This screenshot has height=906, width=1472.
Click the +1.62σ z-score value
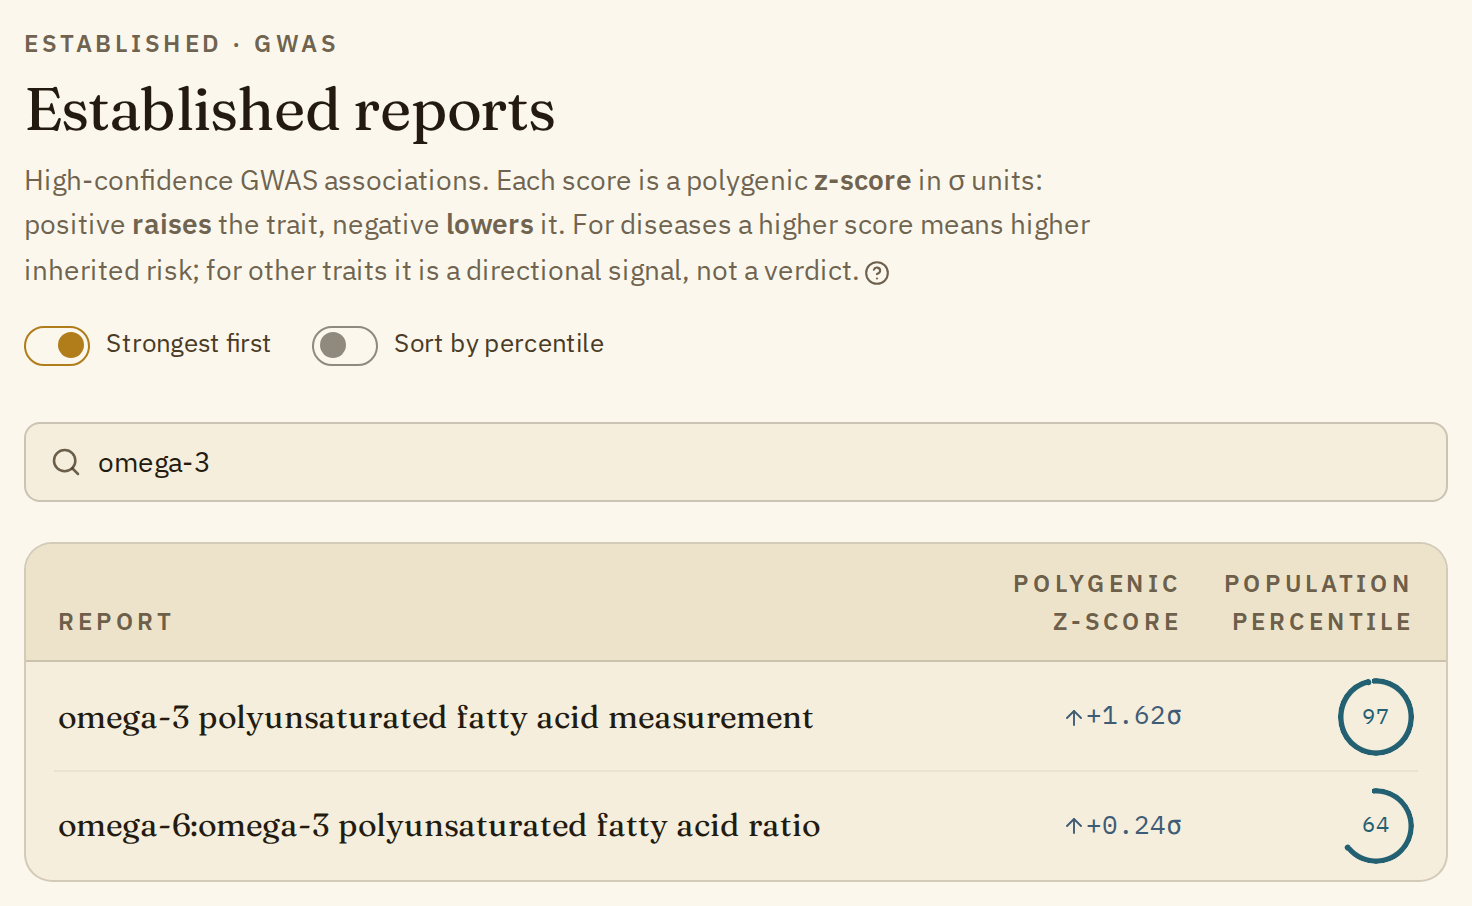click(1134, 716)
